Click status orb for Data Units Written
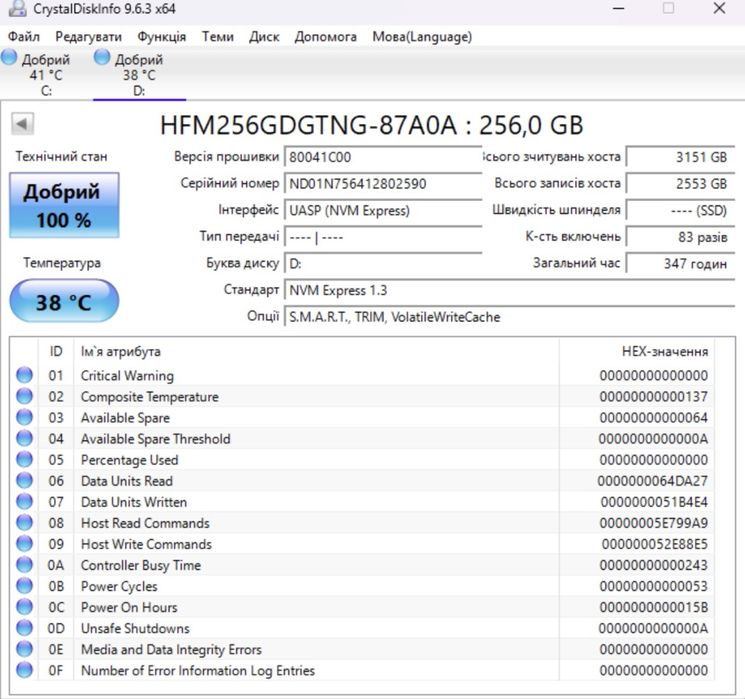Viewport: 745px width, 699px height. [24, 501]
